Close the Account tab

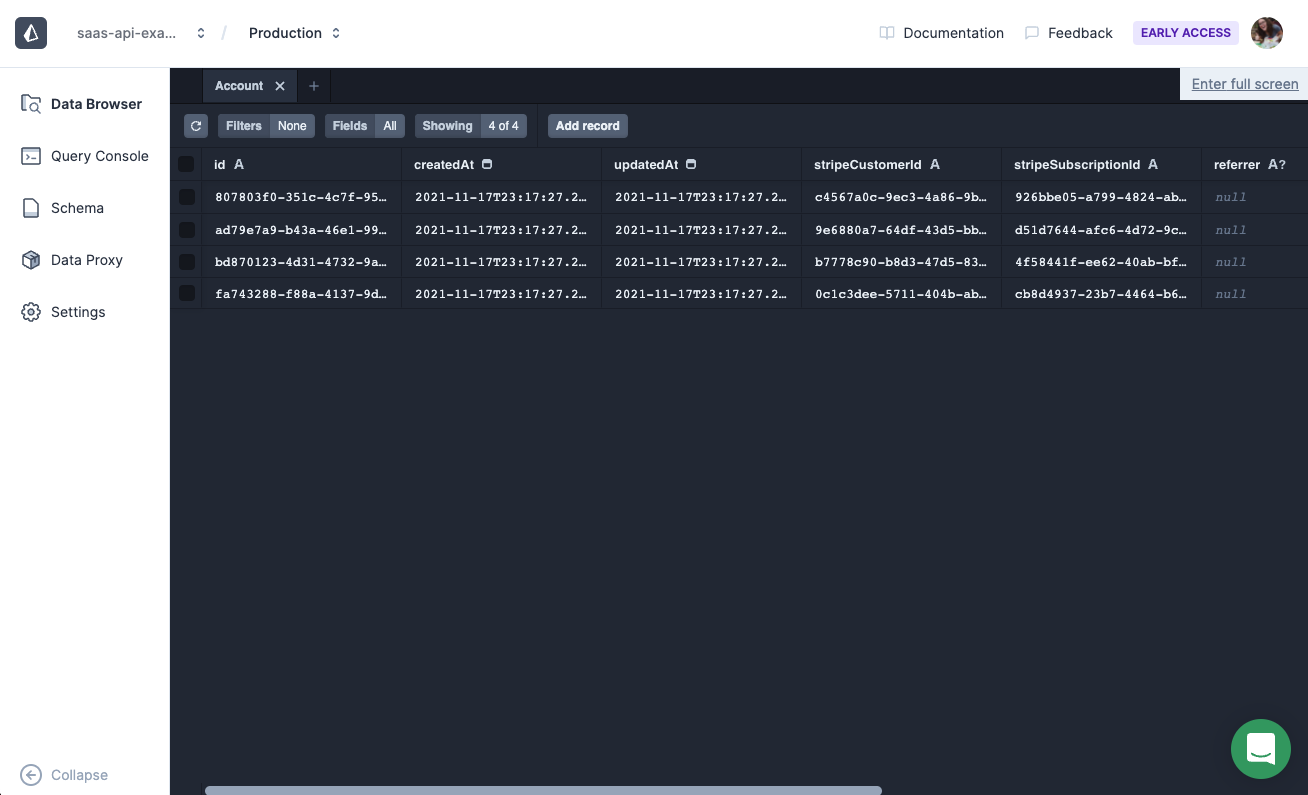280,86
